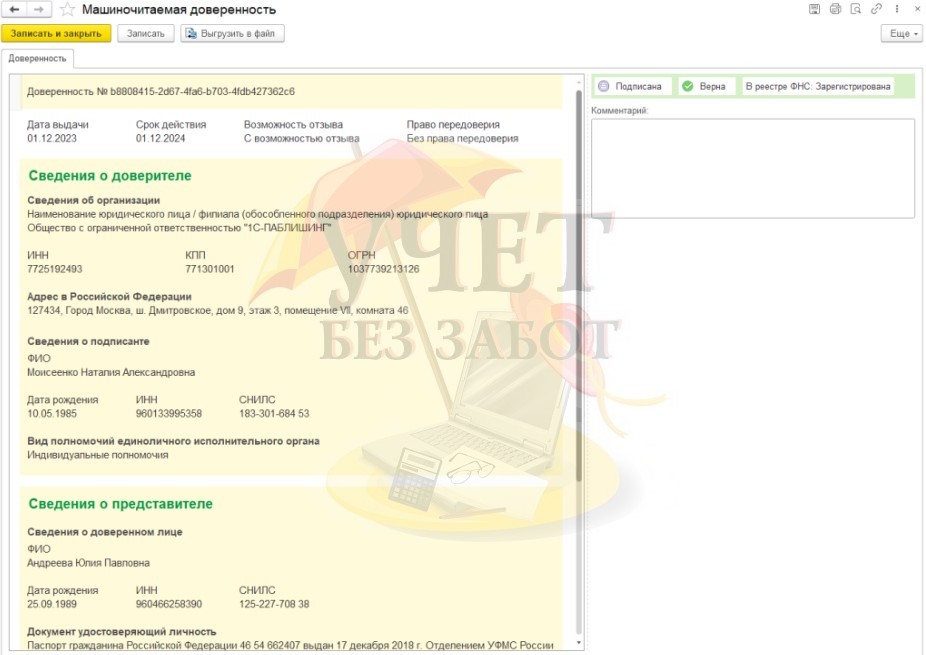Close the document with the X icon
Viewport: 926px width, 655px height.
tap(917, 9)
